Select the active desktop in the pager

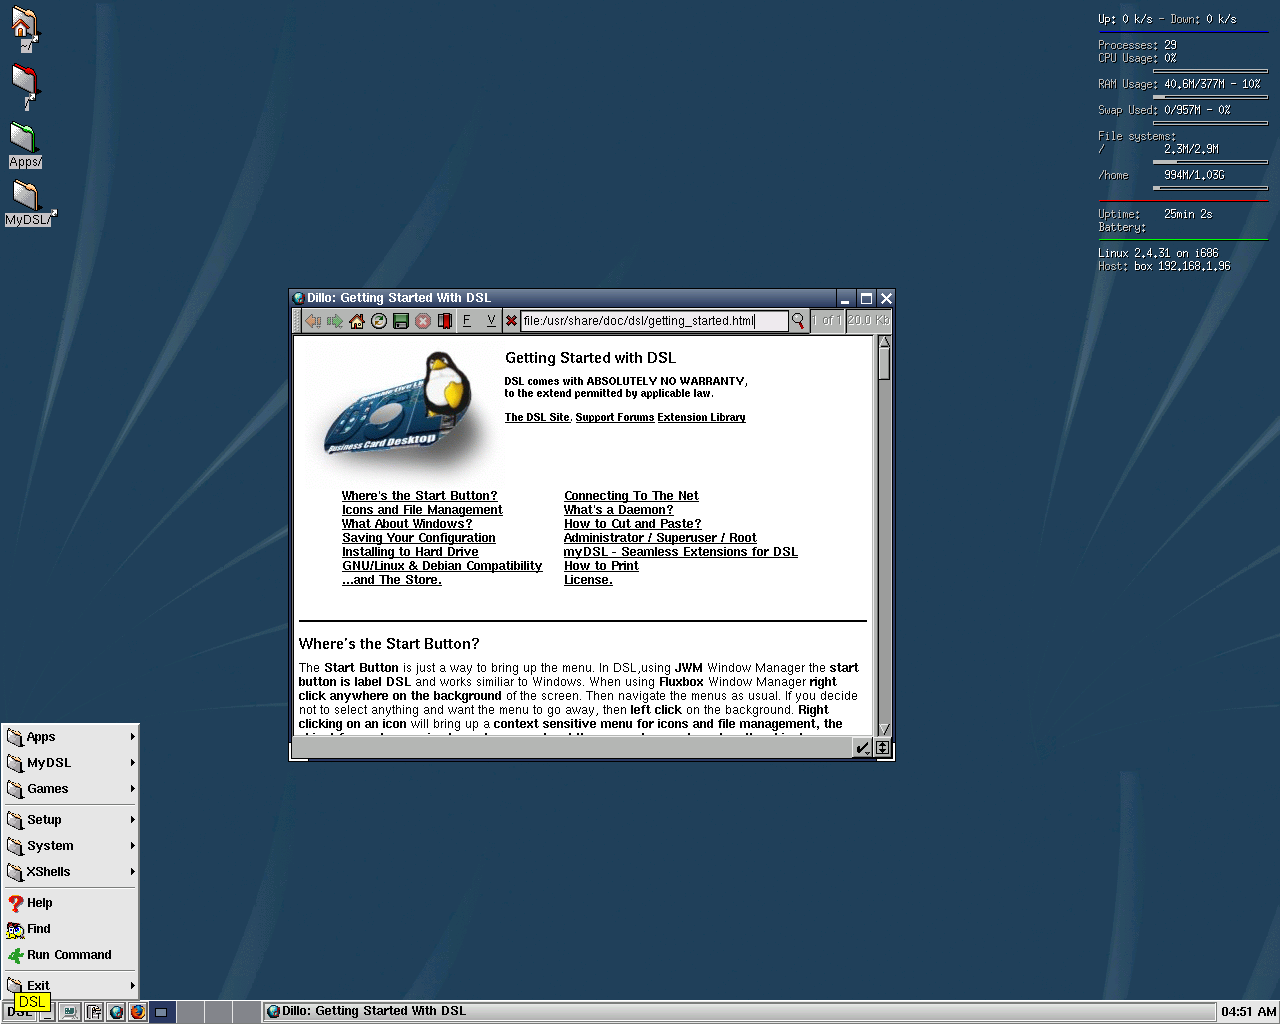[x=162, y=1012]
